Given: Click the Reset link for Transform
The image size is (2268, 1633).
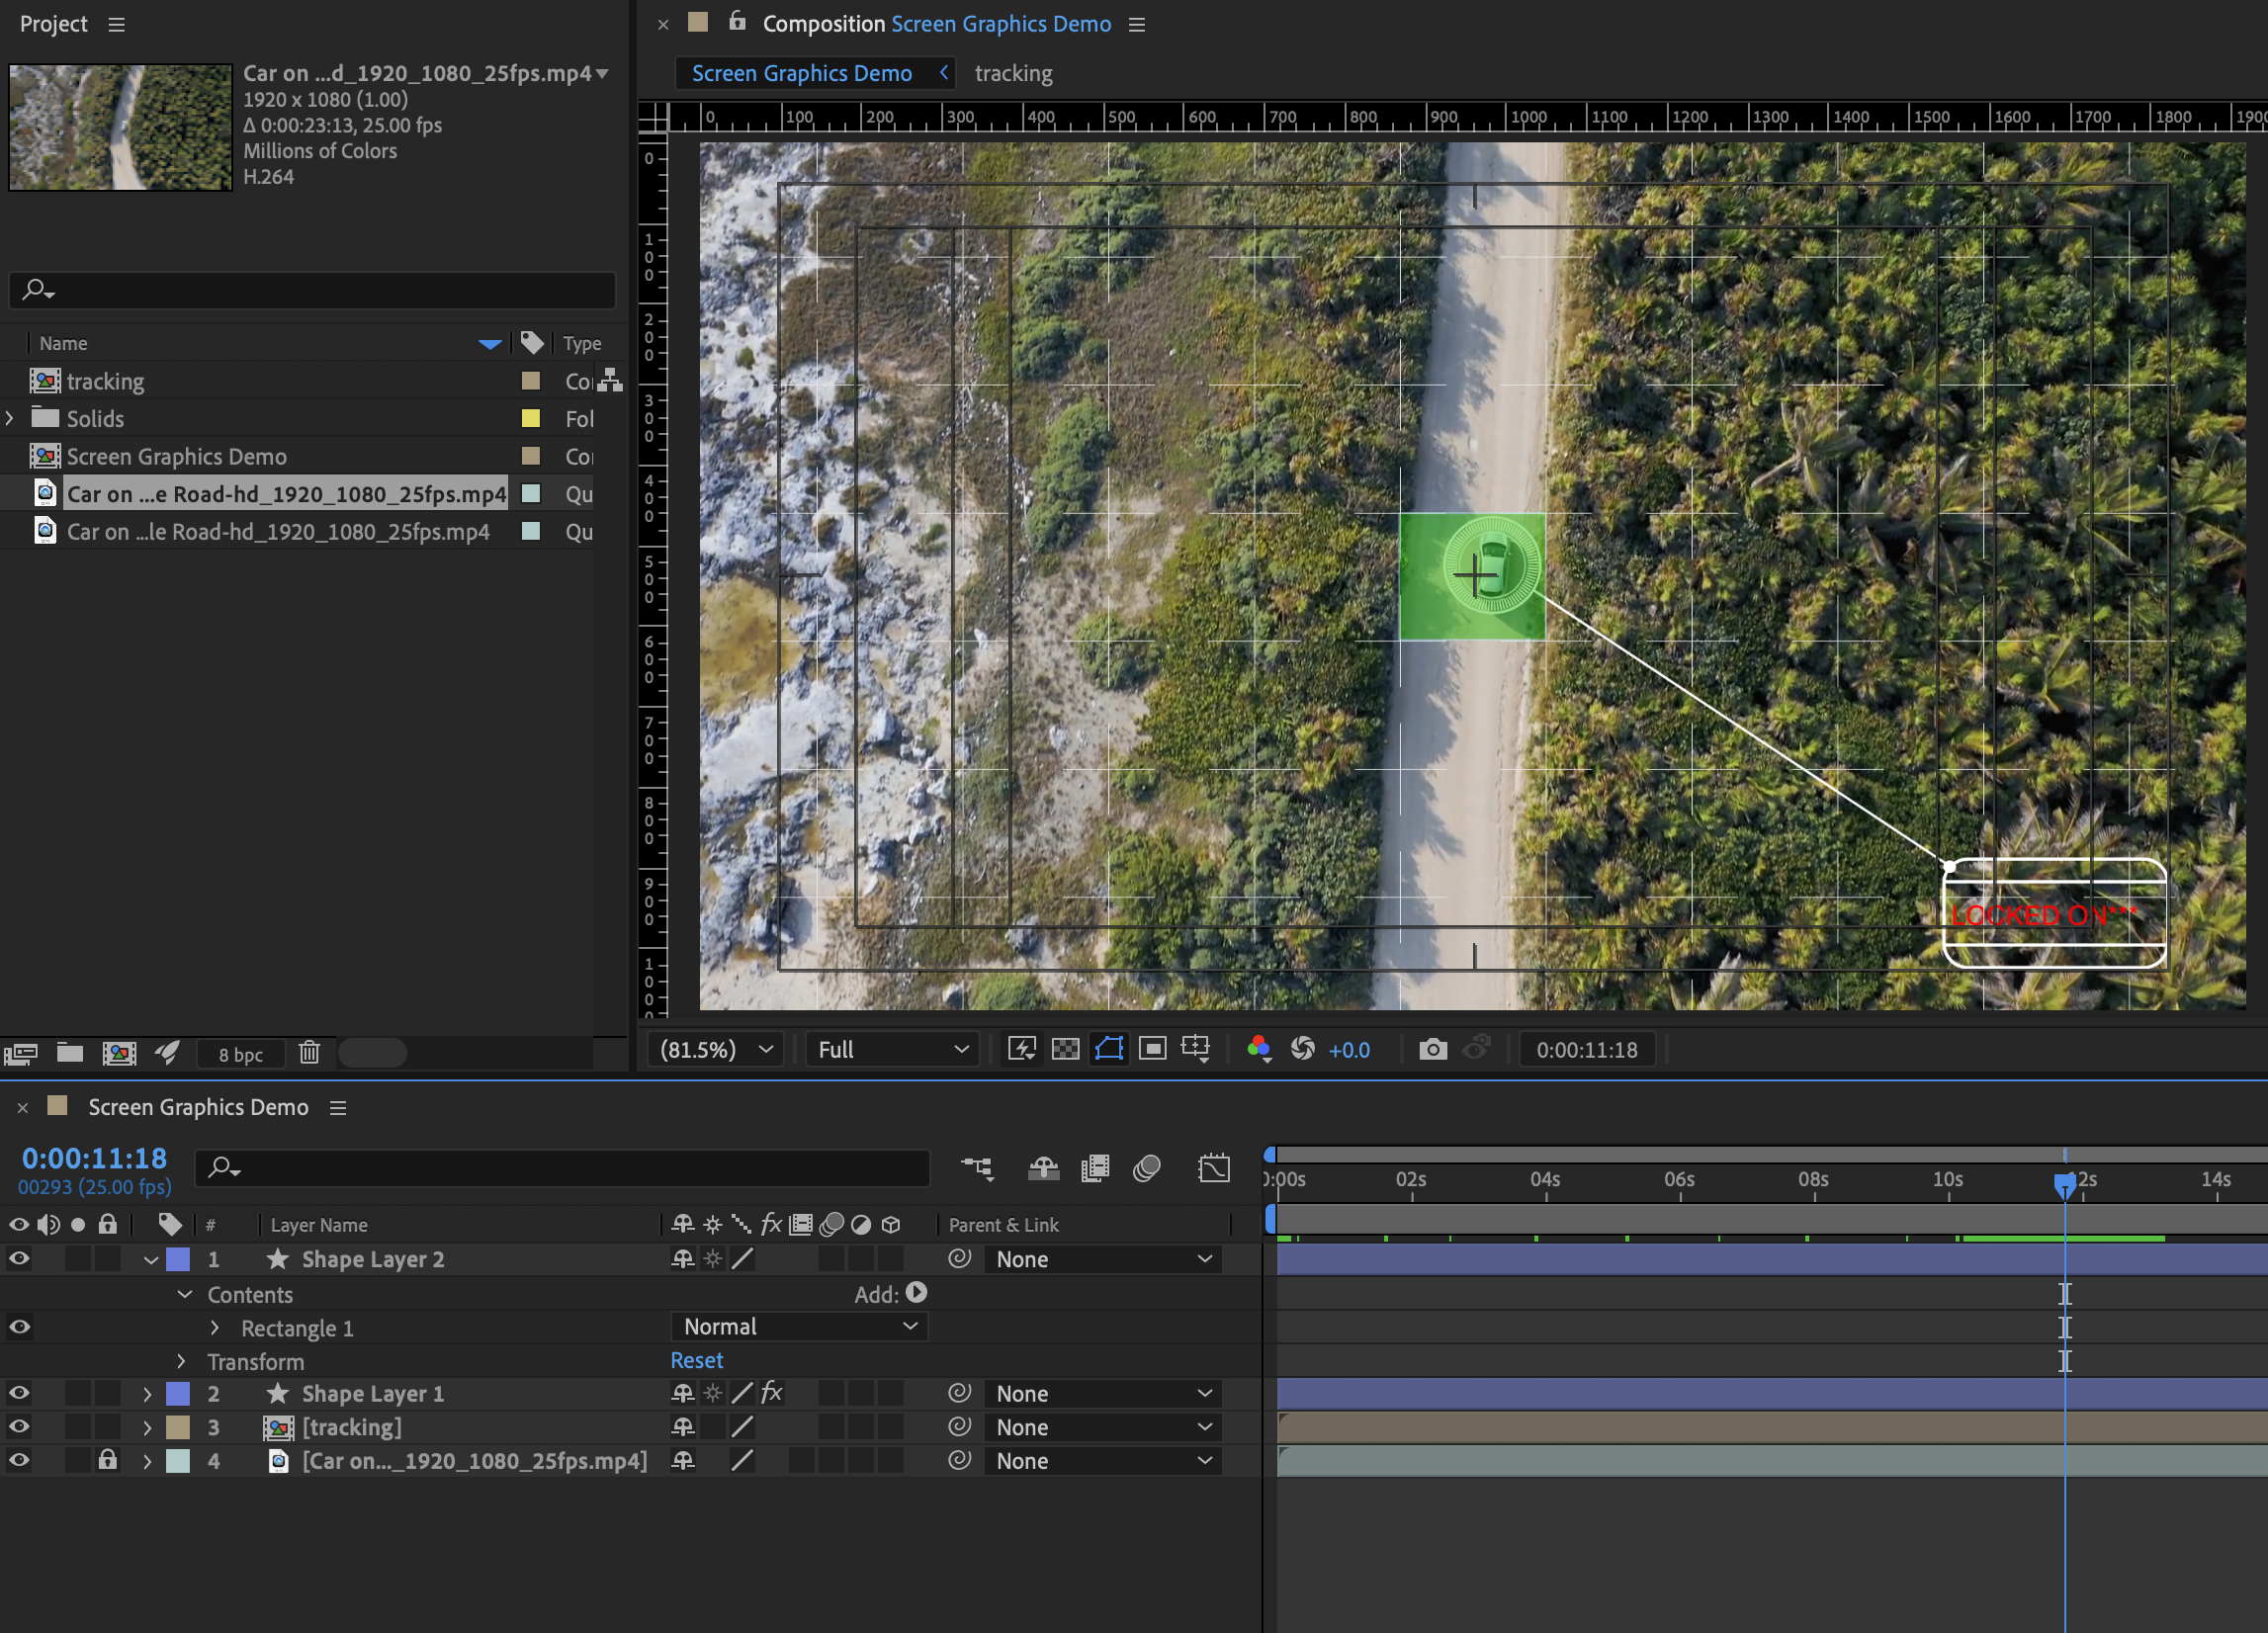Looking at the screenshot, I should 696,1361.
